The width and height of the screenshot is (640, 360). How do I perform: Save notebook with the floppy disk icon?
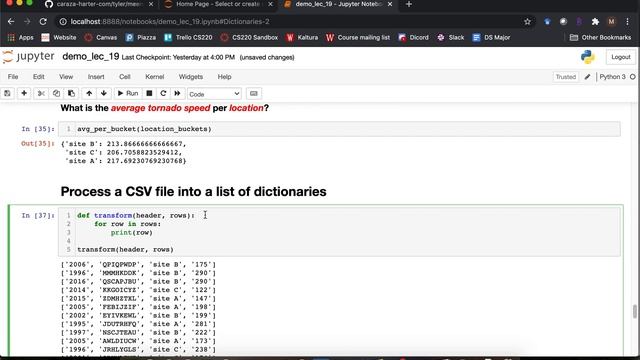[7, 93]
